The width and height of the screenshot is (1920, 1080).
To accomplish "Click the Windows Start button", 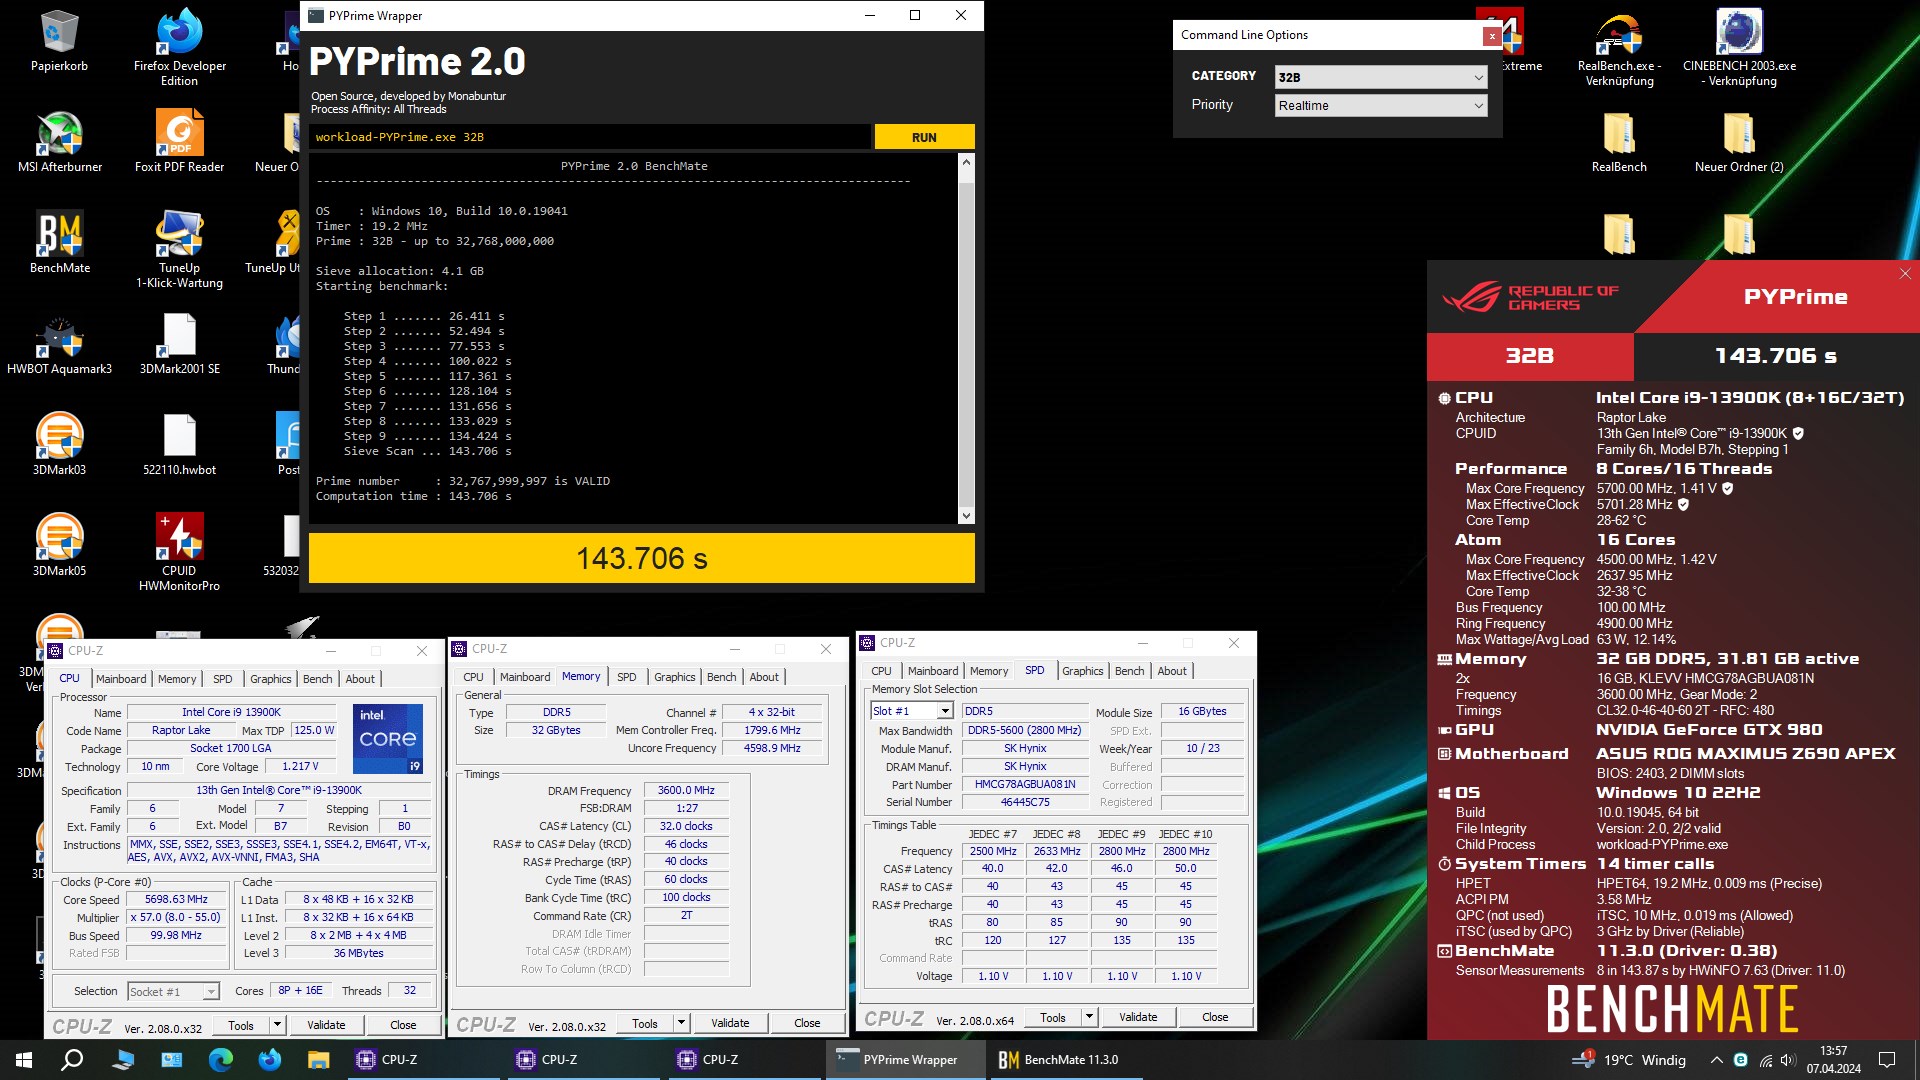I will [24, 1059].
